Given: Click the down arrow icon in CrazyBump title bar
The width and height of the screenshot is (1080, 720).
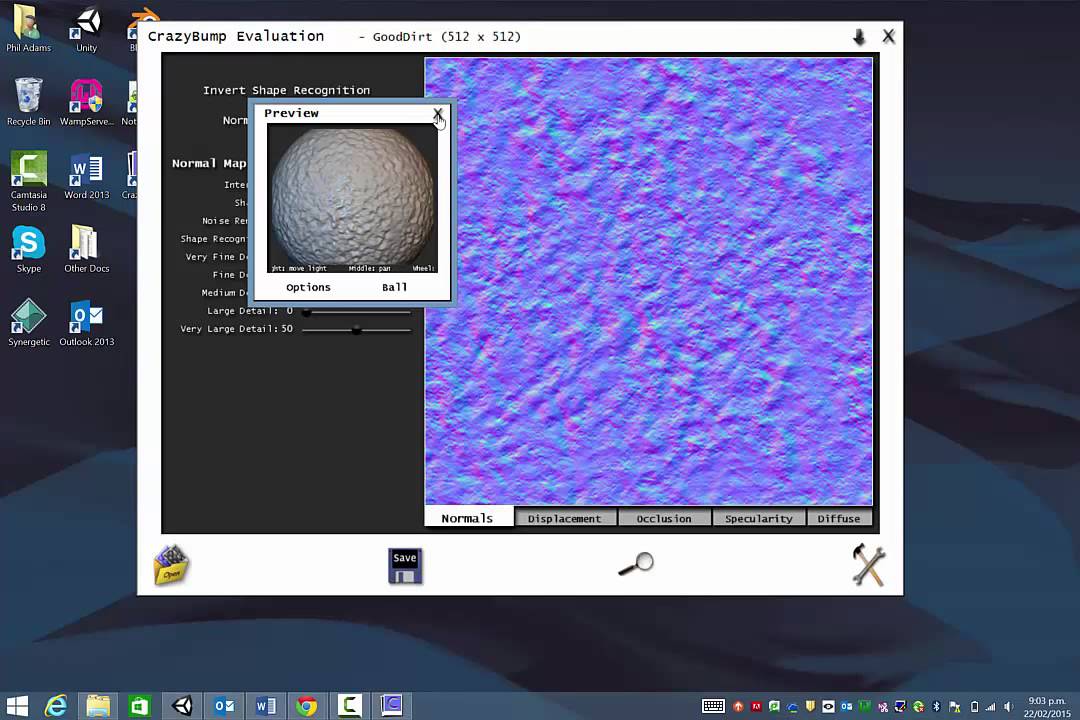Looking at the screenshot, I should point(858,37).
